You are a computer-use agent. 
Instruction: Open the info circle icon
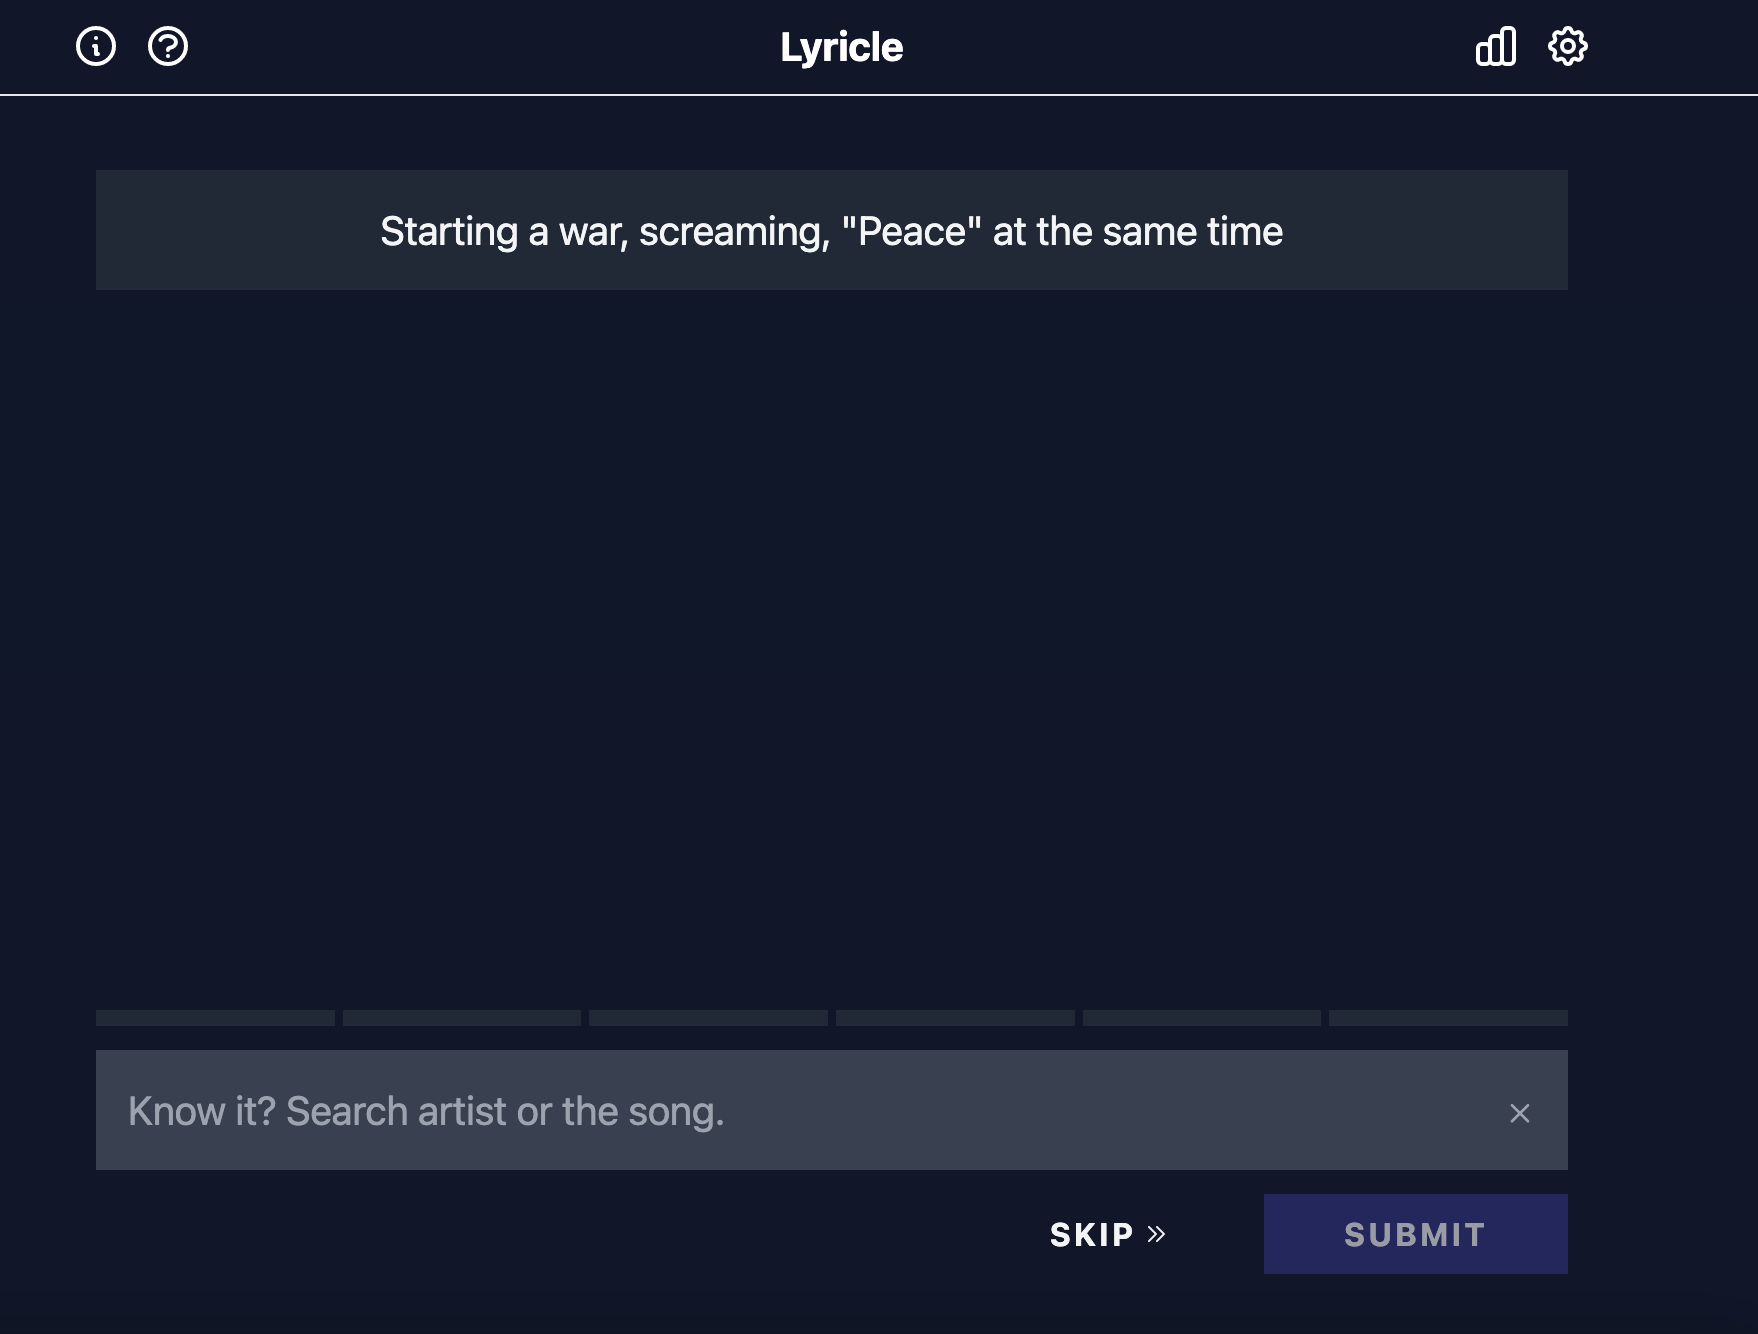point(96,46)
